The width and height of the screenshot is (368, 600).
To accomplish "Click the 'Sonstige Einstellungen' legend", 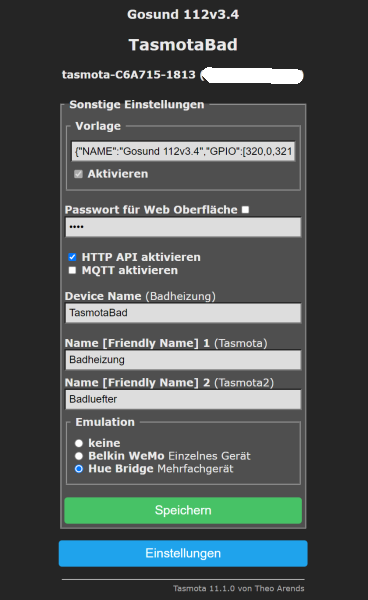I will click(137, 105).
